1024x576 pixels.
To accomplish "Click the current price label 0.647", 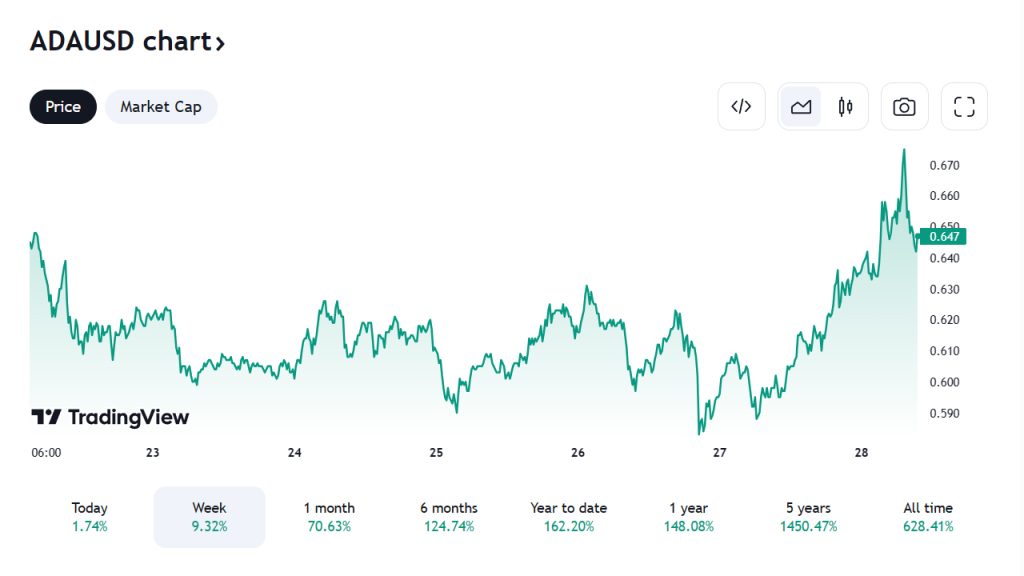I will tap(944, 237).
